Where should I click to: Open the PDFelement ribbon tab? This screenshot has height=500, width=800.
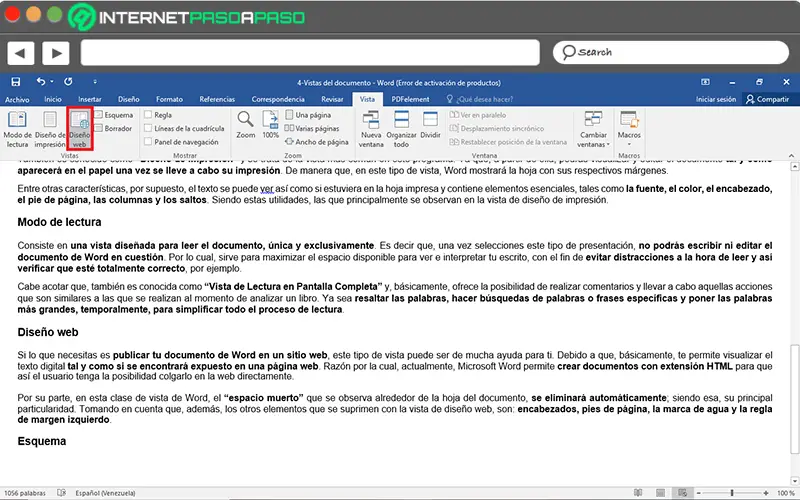tap(410, 99)
